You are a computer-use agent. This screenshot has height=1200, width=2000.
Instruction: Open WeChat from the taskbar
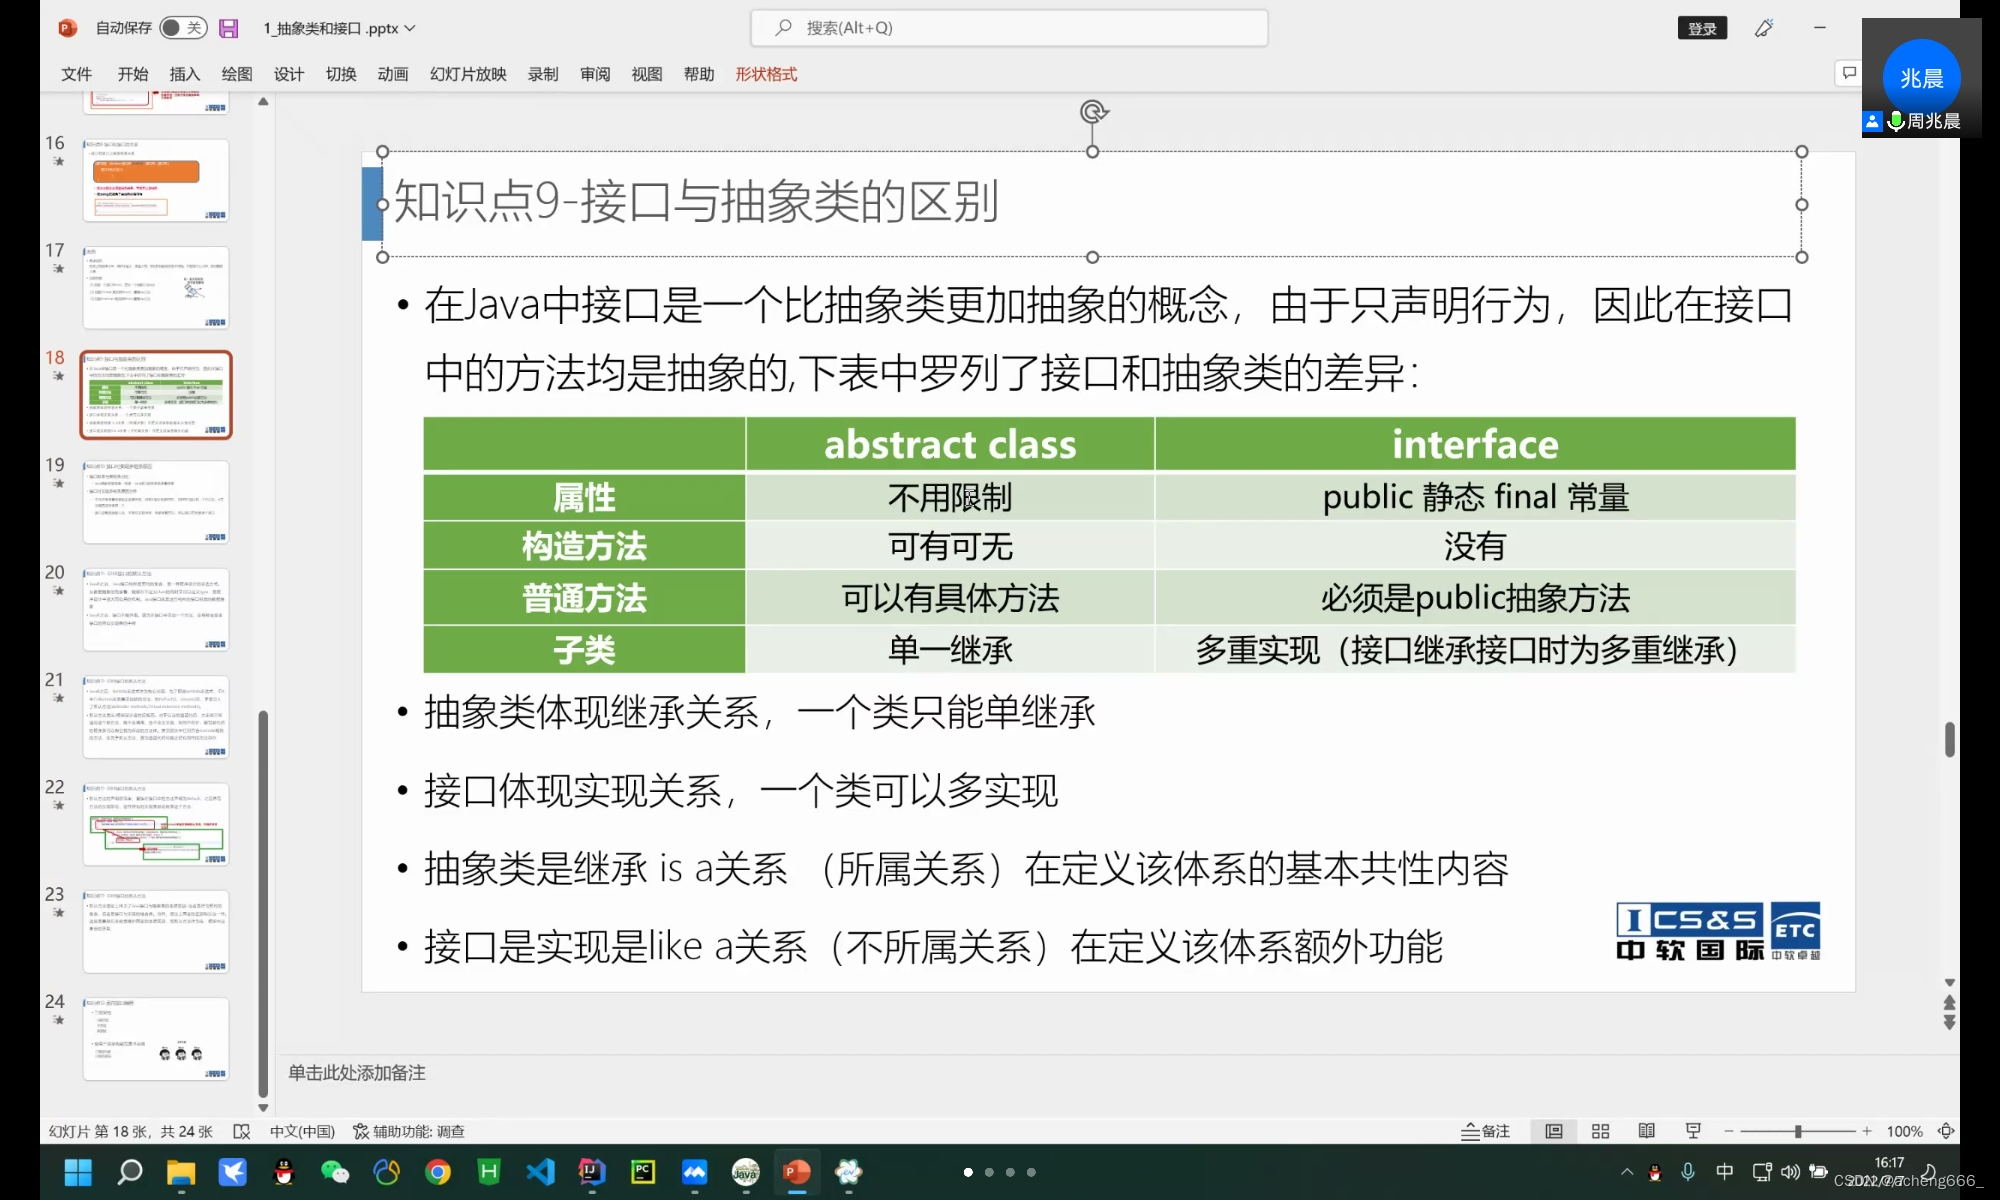click(x=334, y=1172)
